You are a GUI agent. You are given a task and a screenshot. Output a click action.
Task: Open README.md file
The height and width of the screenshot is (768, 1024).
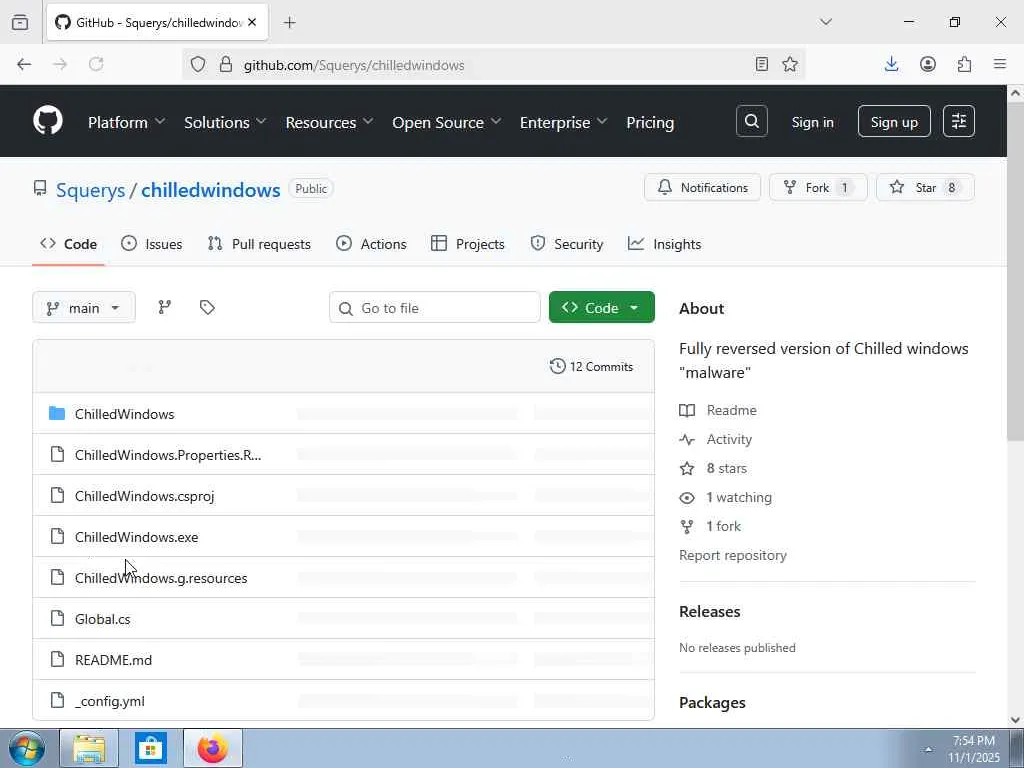point(114,660)
